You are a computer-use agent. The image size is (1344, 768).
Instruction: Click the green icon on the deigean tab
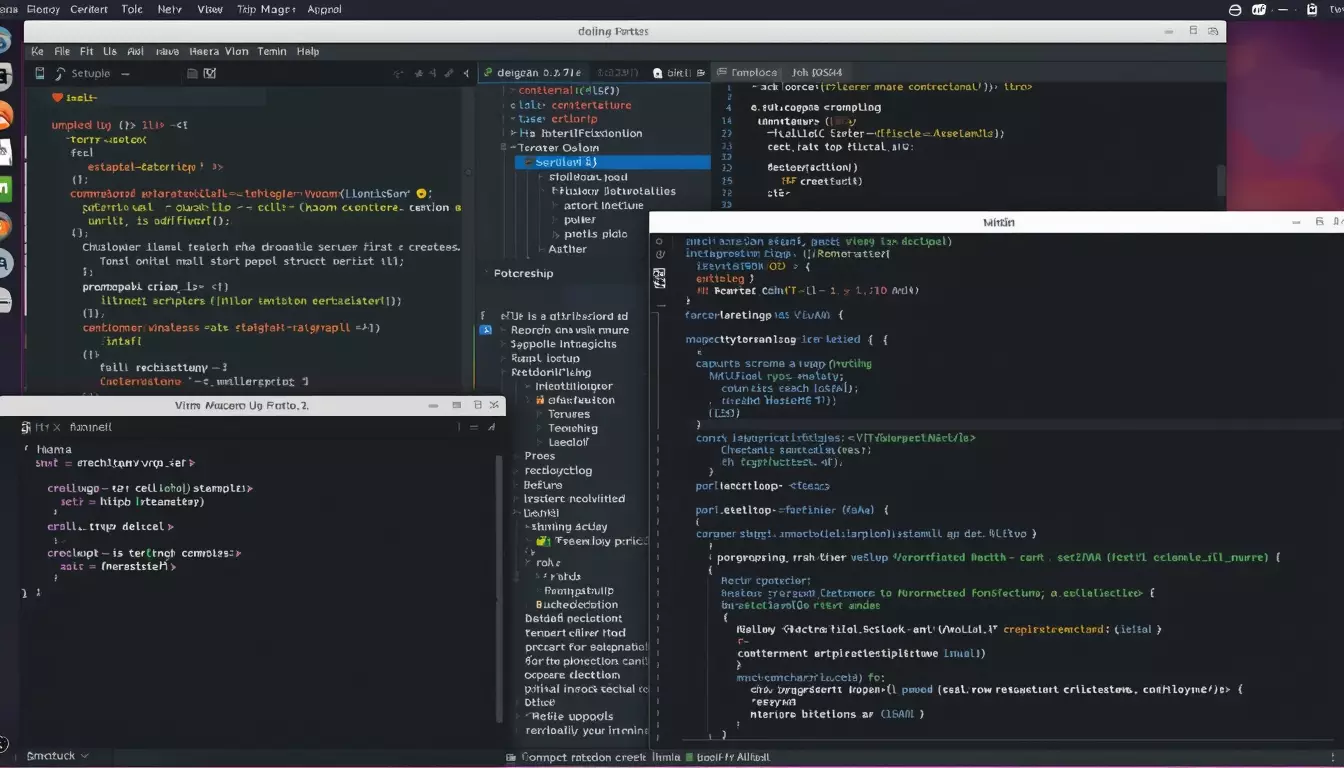pos(487,73)
